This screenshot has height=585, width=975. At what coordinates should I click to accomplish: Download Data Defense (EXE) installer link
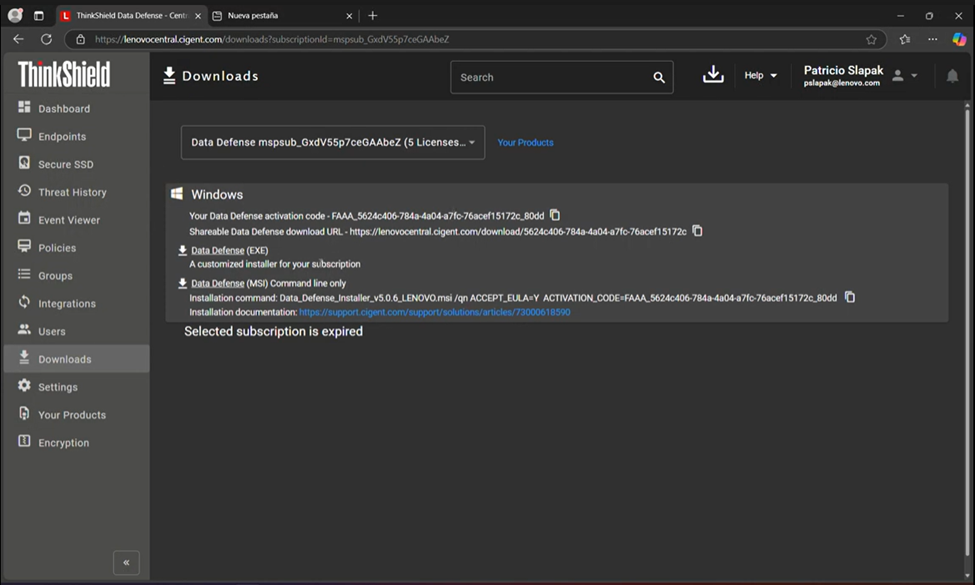pyautogui.click(x=218, y=250)
